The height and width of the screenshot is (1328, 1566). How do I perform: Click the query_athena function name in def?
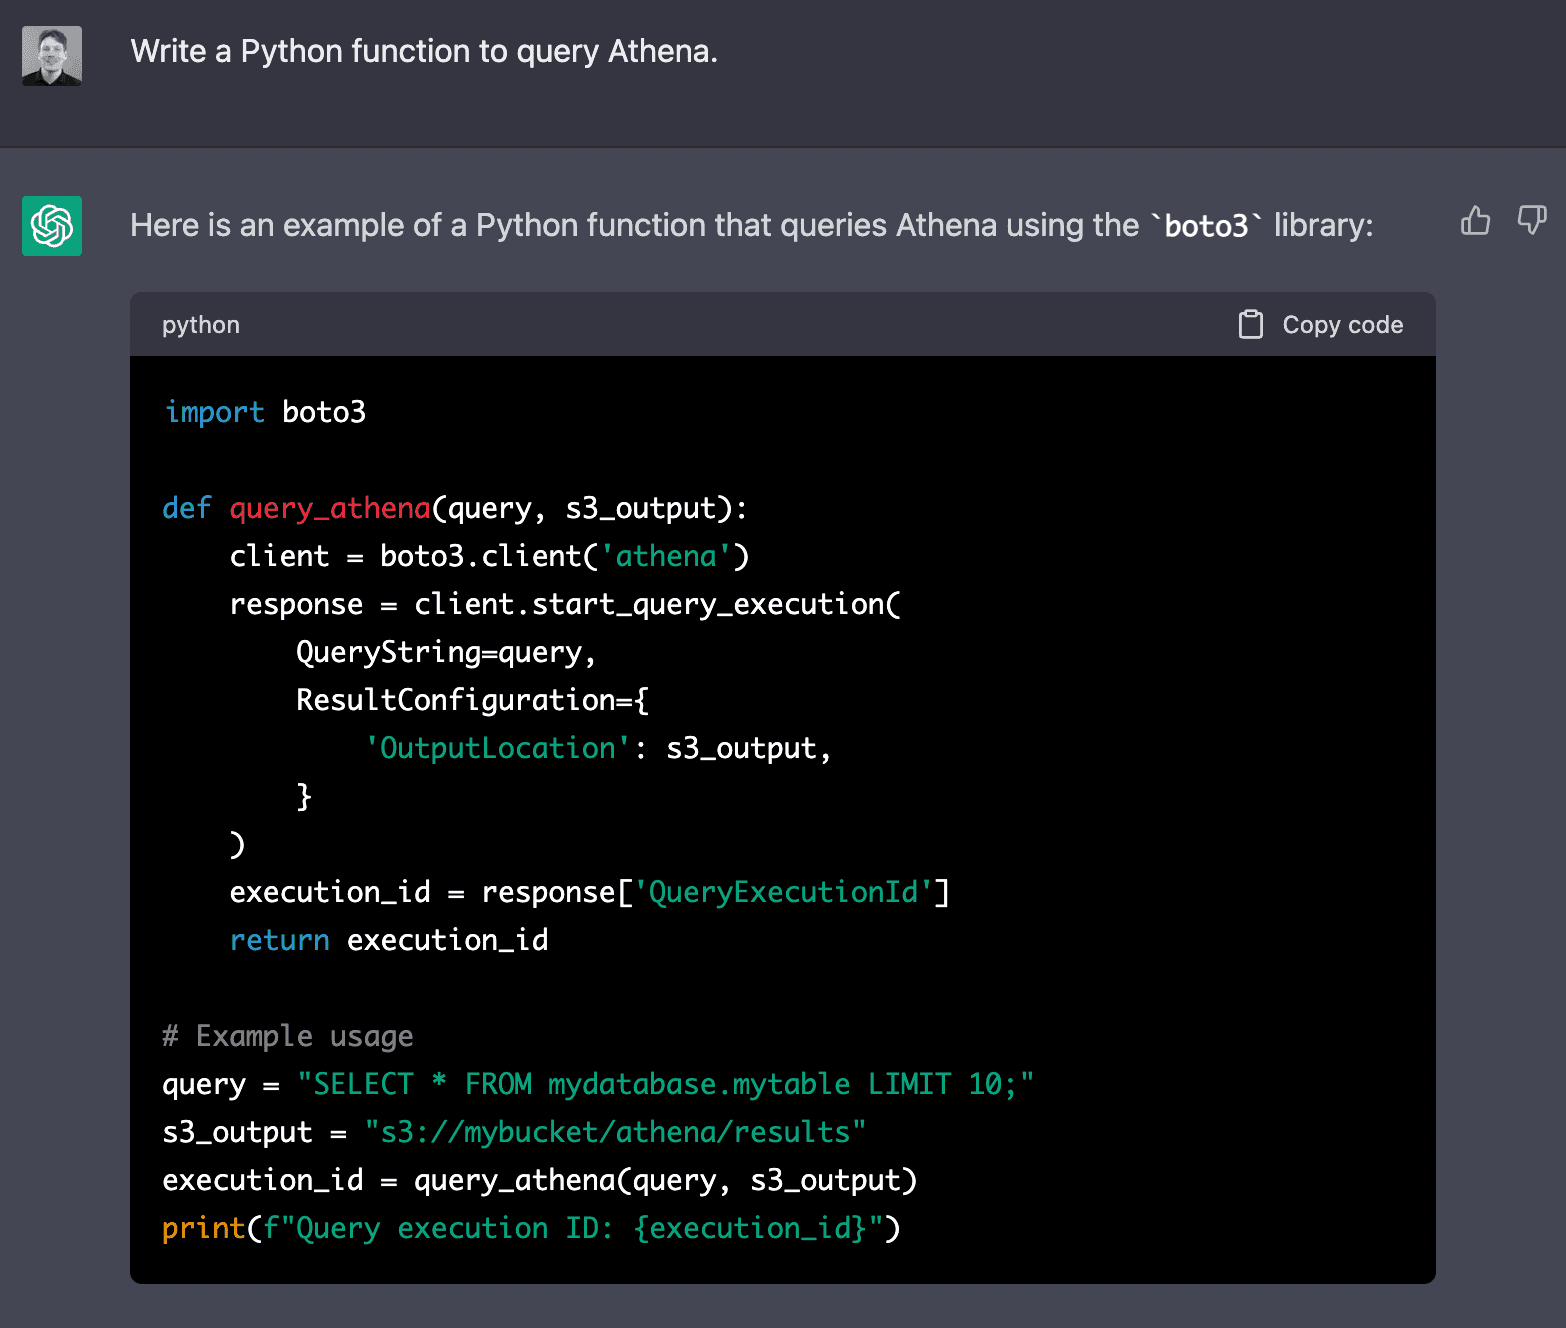[330, 508]
